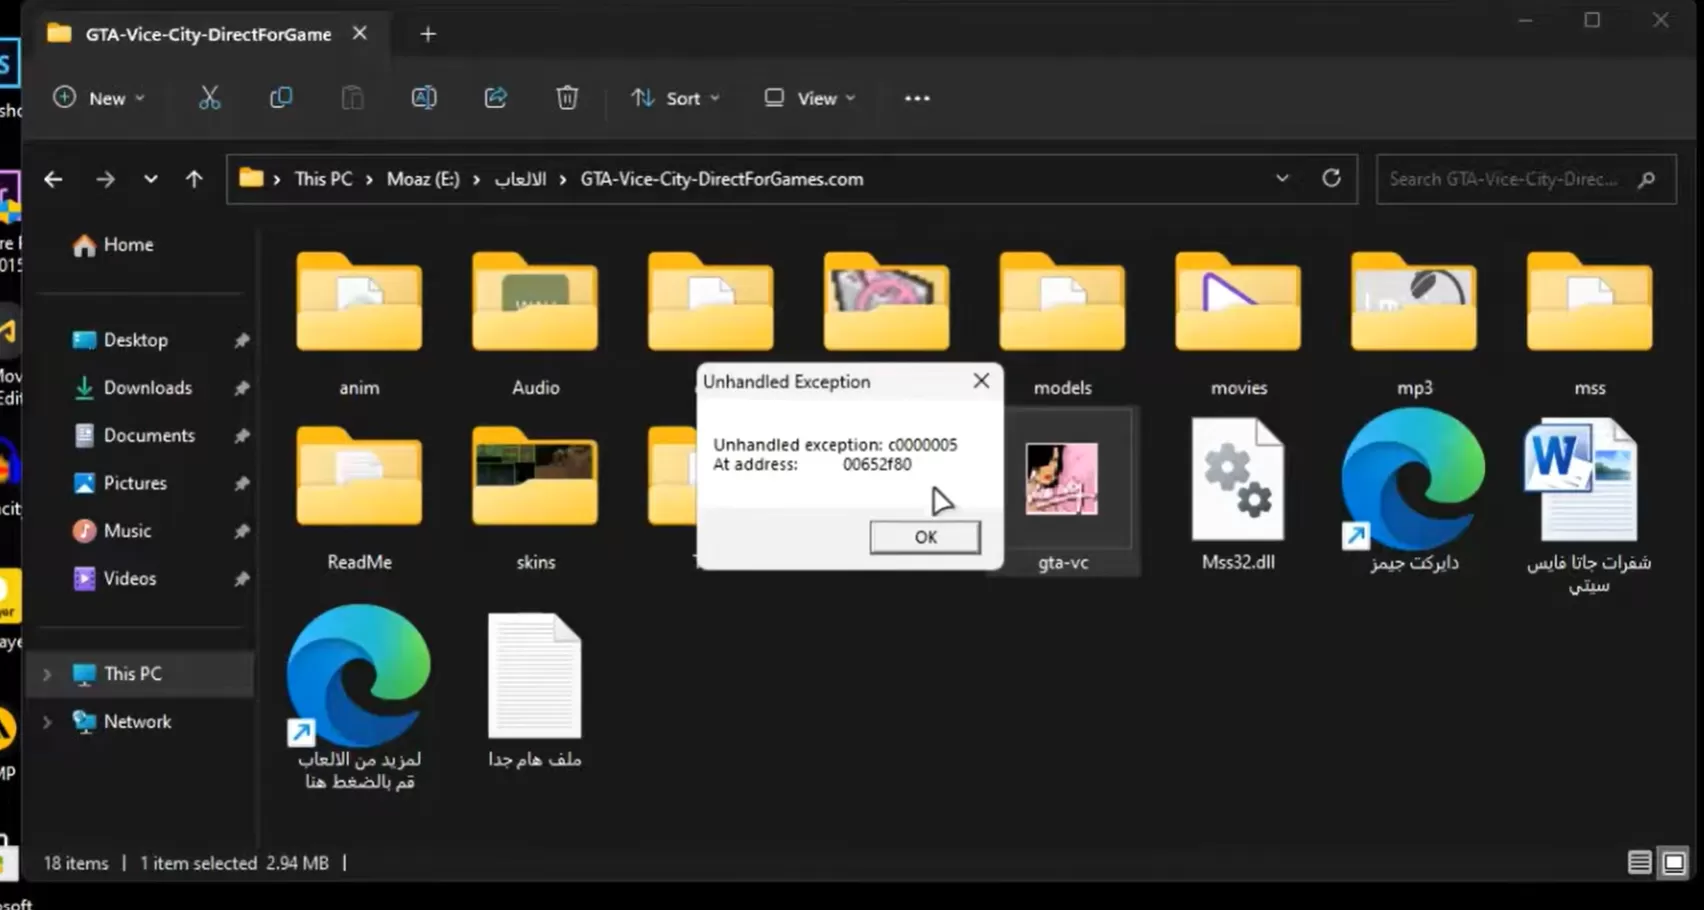Refresh the current folder view
This screenshot has height=910, width=1704.
1331,178
